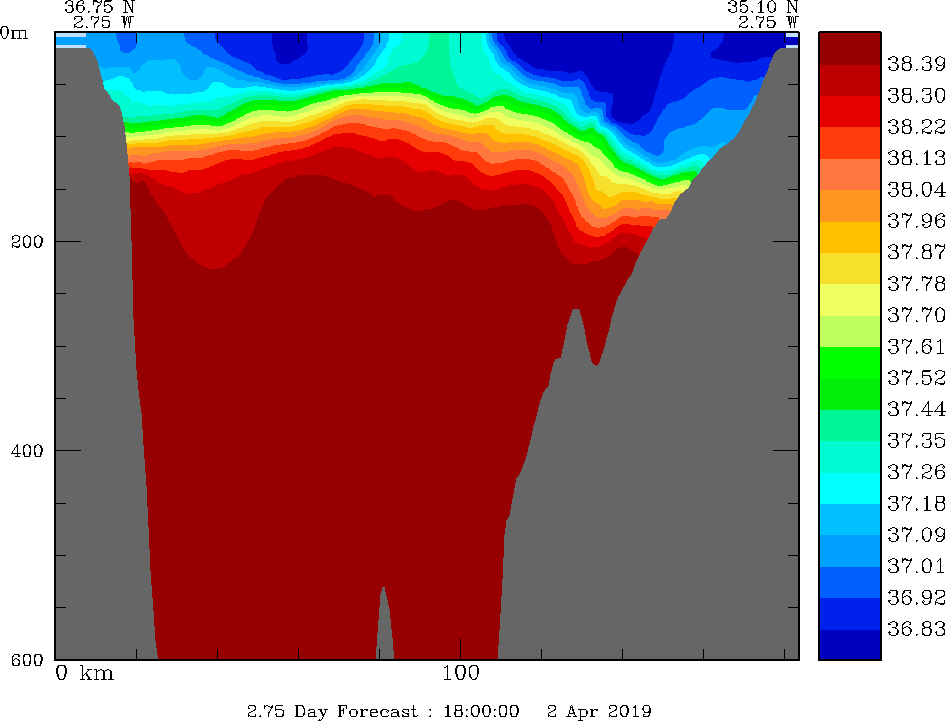Image resolution: width=946 pixels, height=721 pixels.
Task: Click the 38.22 colorbar value
Action: point(916,127)
